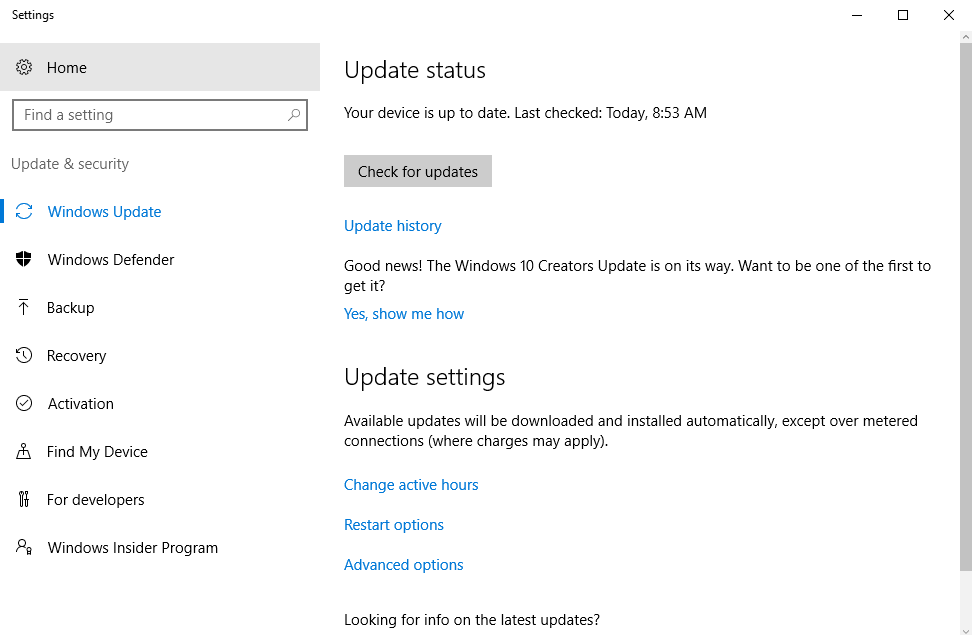Select Windows Insider Program in sidebar
The width and height of the screenshot is (972, 635).
(132, 548)
